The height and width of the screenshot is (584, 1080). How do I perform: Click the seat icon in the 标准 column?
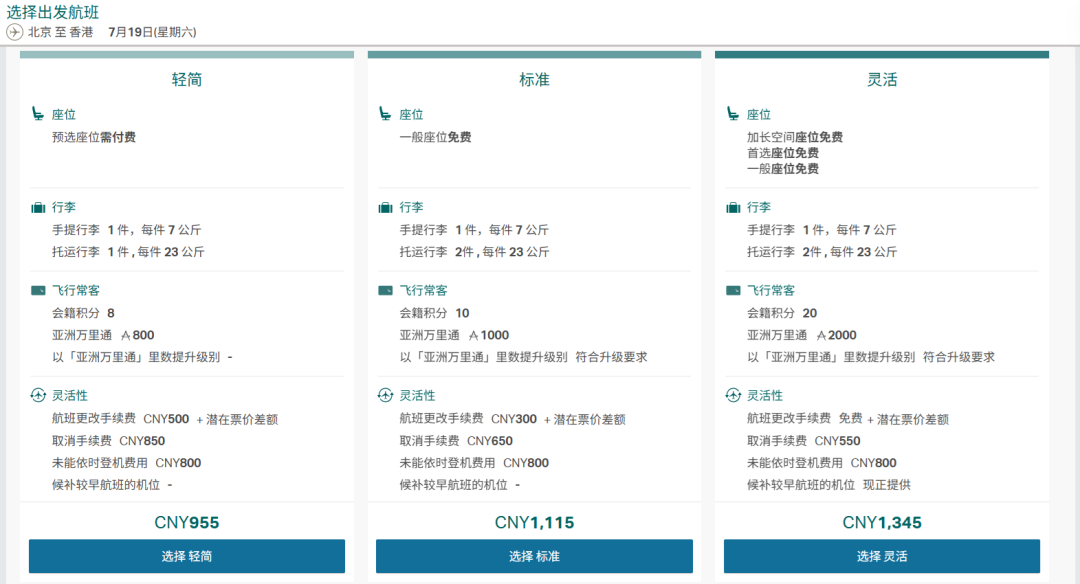click(386, 113)
